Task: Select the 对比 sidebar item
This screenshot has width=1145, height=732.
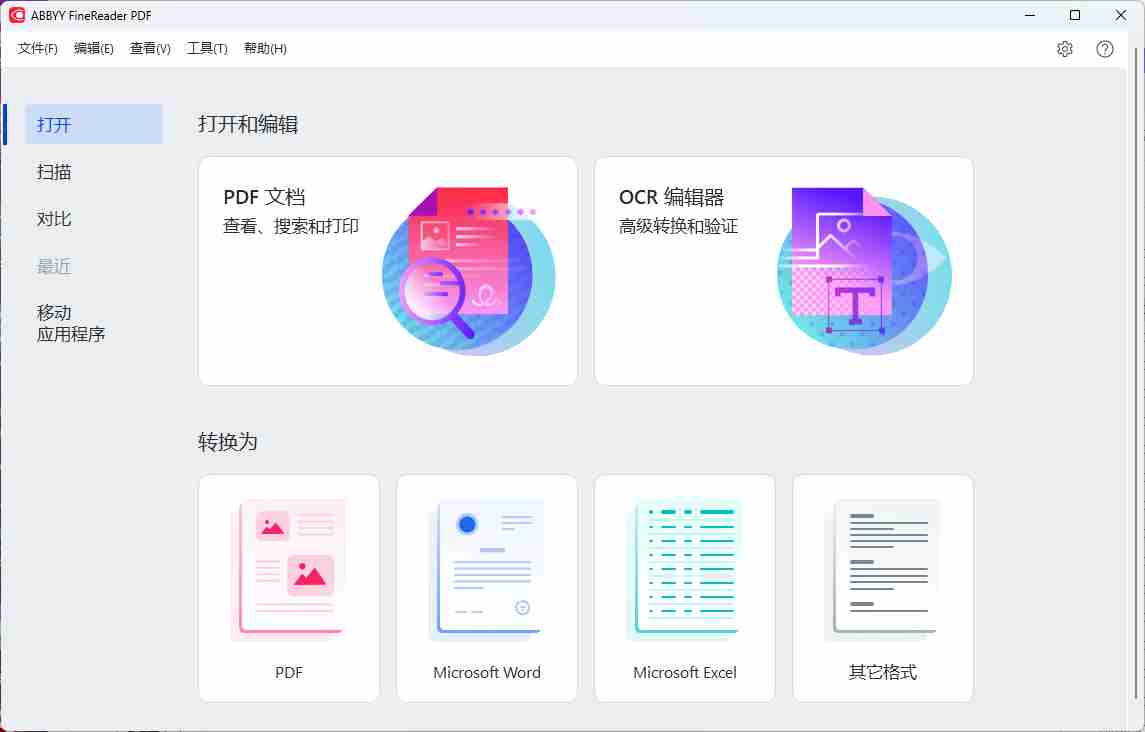Action: pyautogui.click(x=53, y=219)
